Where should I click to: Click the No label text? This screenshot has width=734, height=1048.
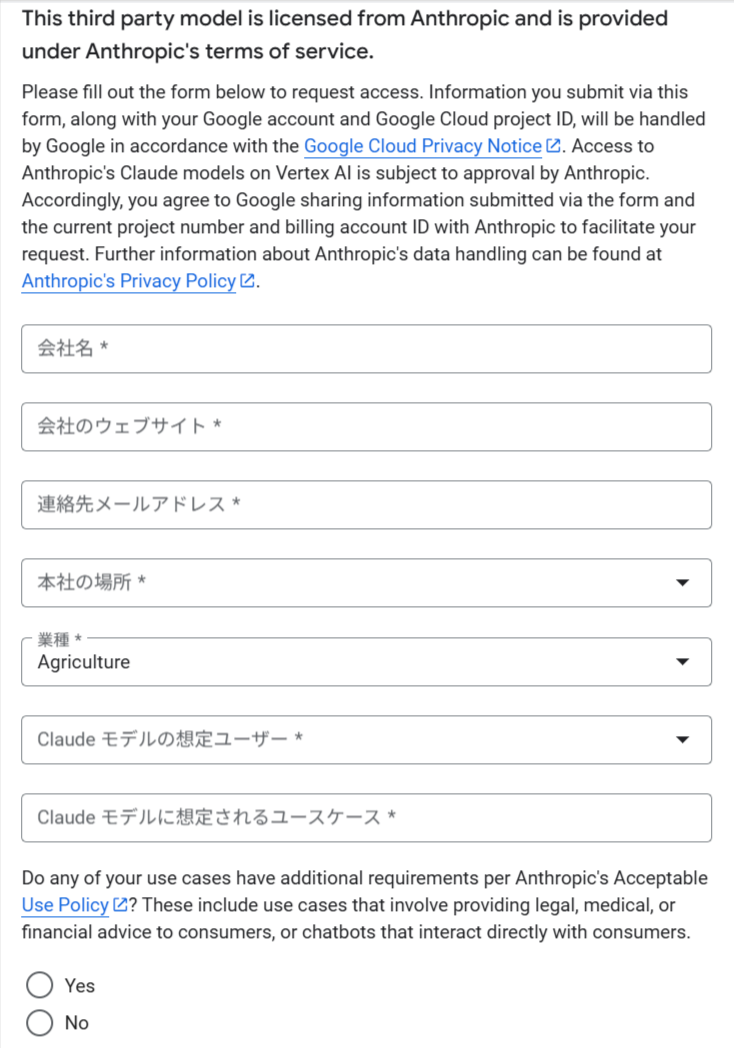77,1023
